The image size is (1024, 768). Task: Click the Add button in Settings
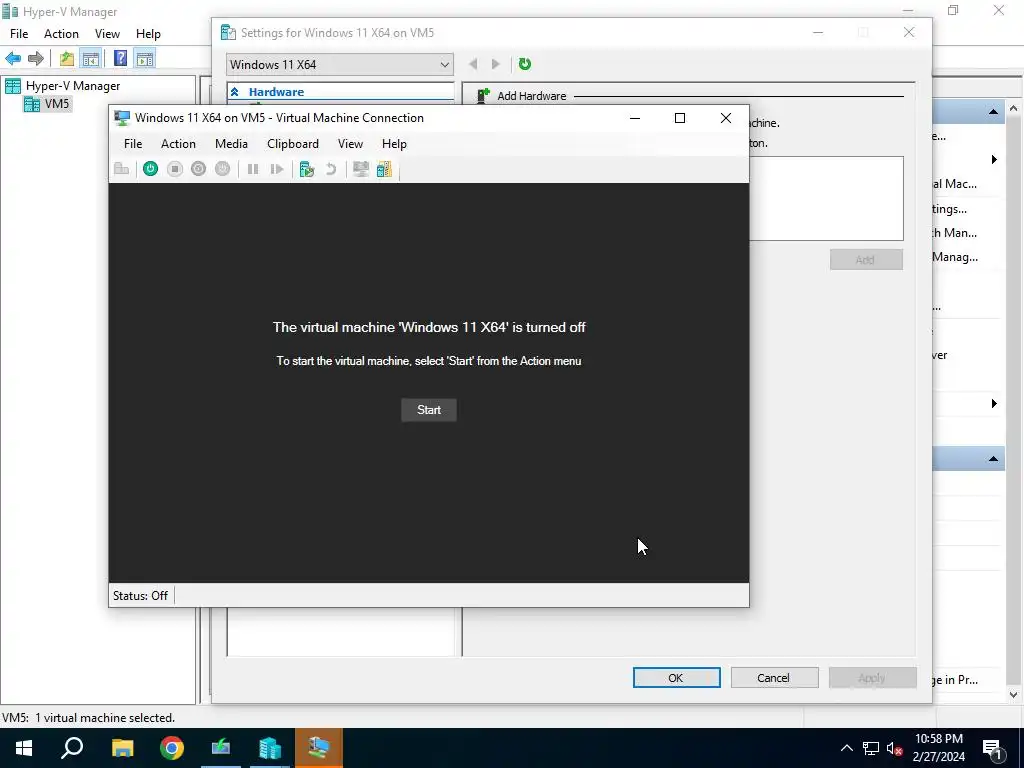click(866, 260)
